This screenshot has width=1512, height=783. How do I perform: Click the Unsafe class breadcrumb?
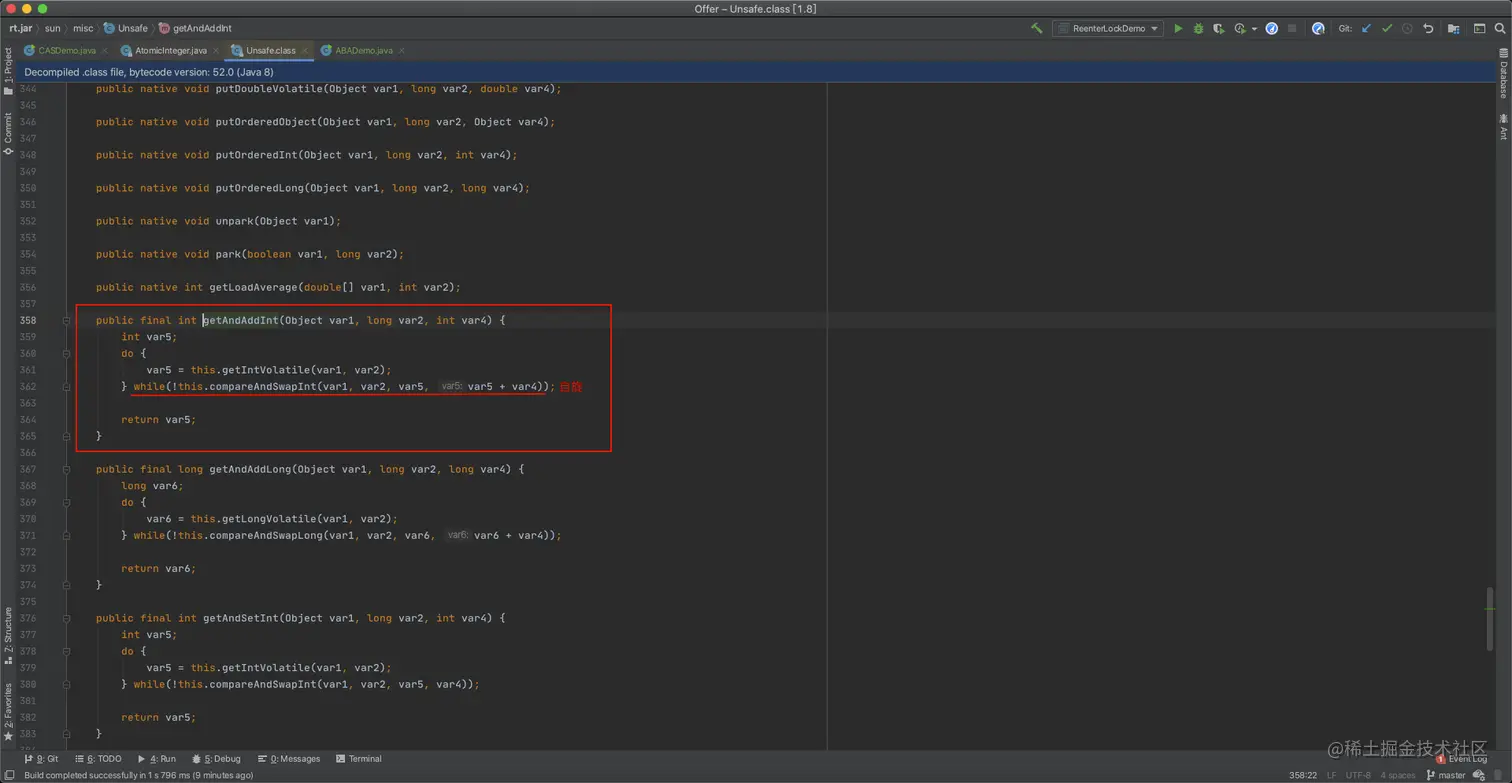126,28
